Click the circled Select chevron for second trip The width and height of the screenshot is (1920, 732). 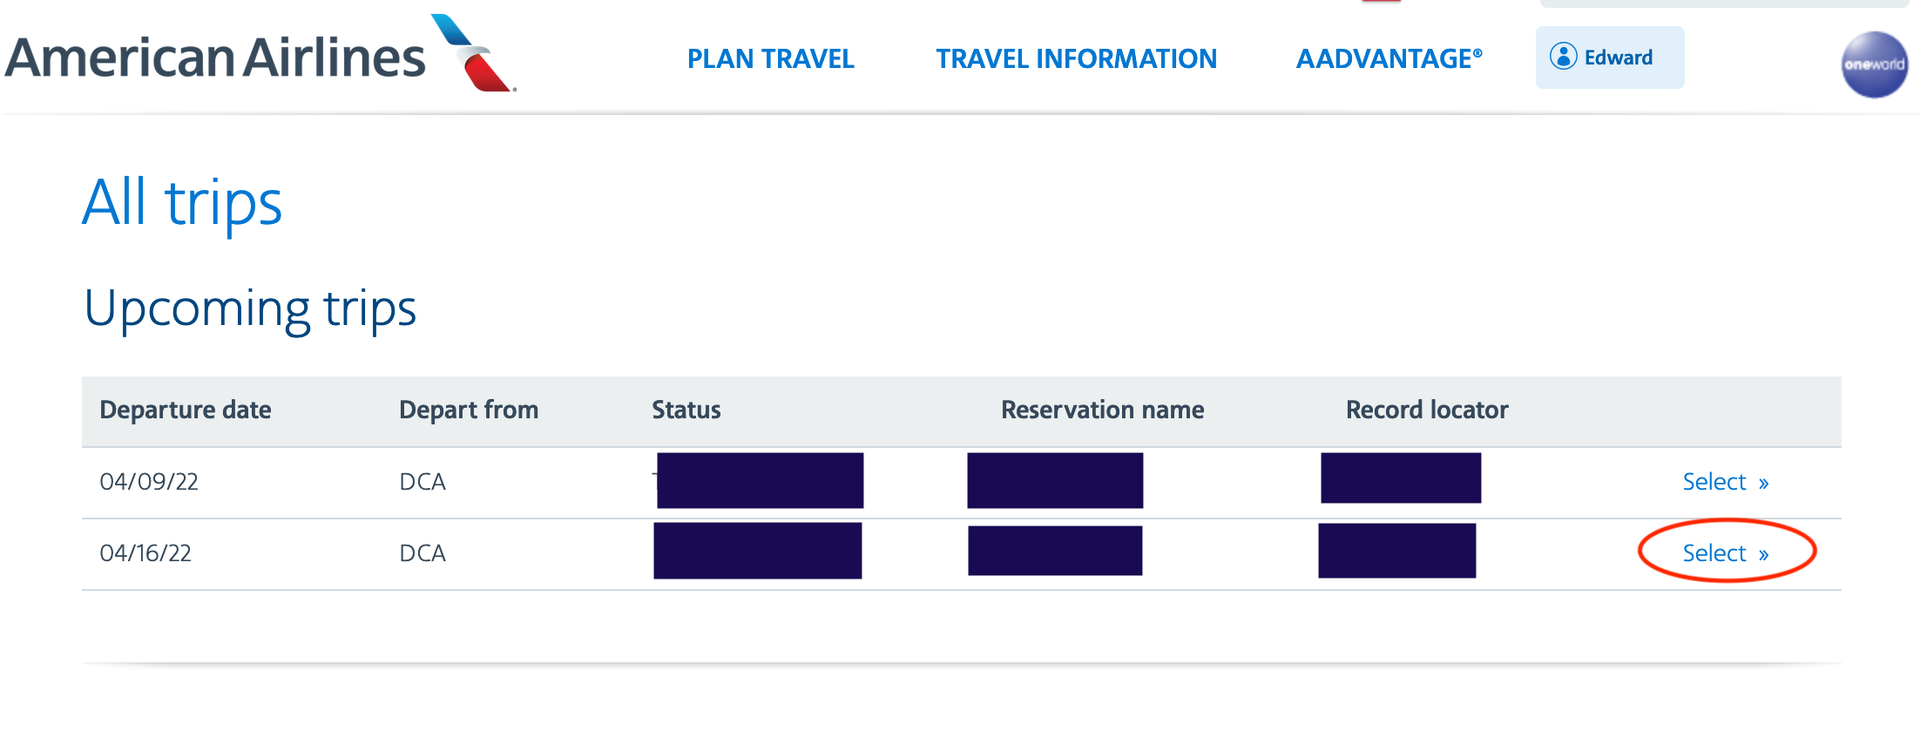coord(1762,552)
